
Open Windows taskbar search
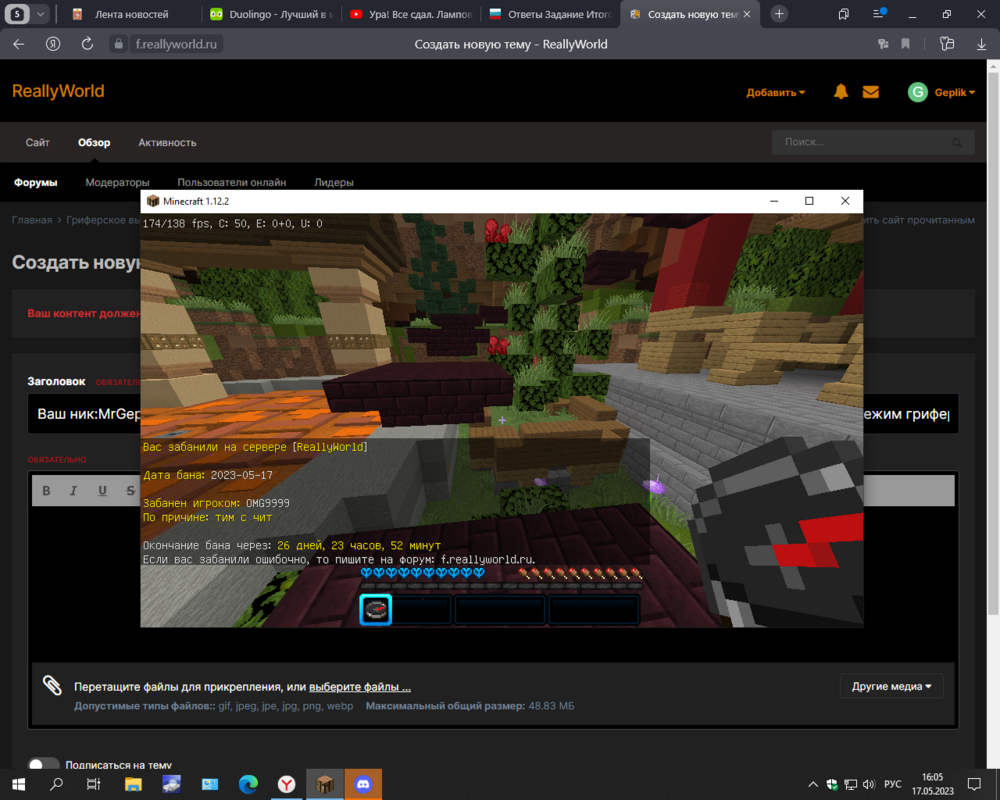click(56, 784)
